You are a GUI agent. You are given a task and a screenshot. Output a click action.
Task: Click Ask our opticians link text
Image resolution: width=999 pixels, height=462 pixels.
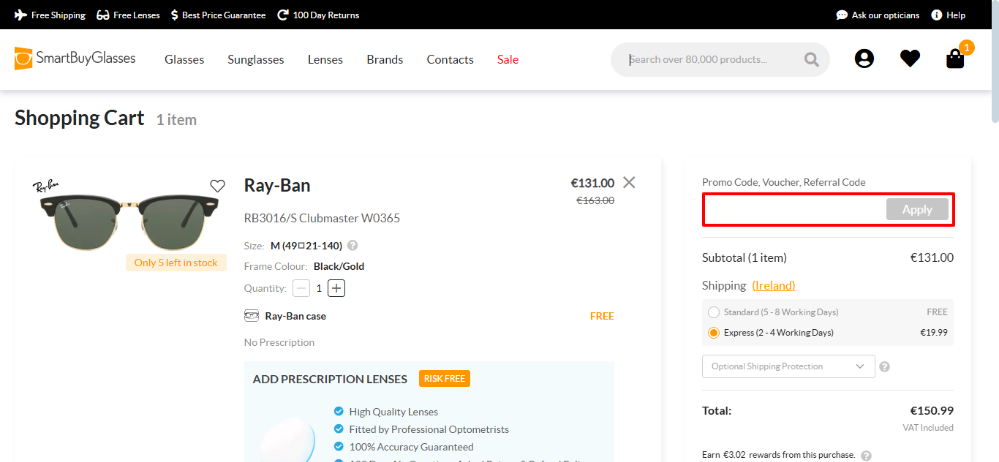point(886,15)
